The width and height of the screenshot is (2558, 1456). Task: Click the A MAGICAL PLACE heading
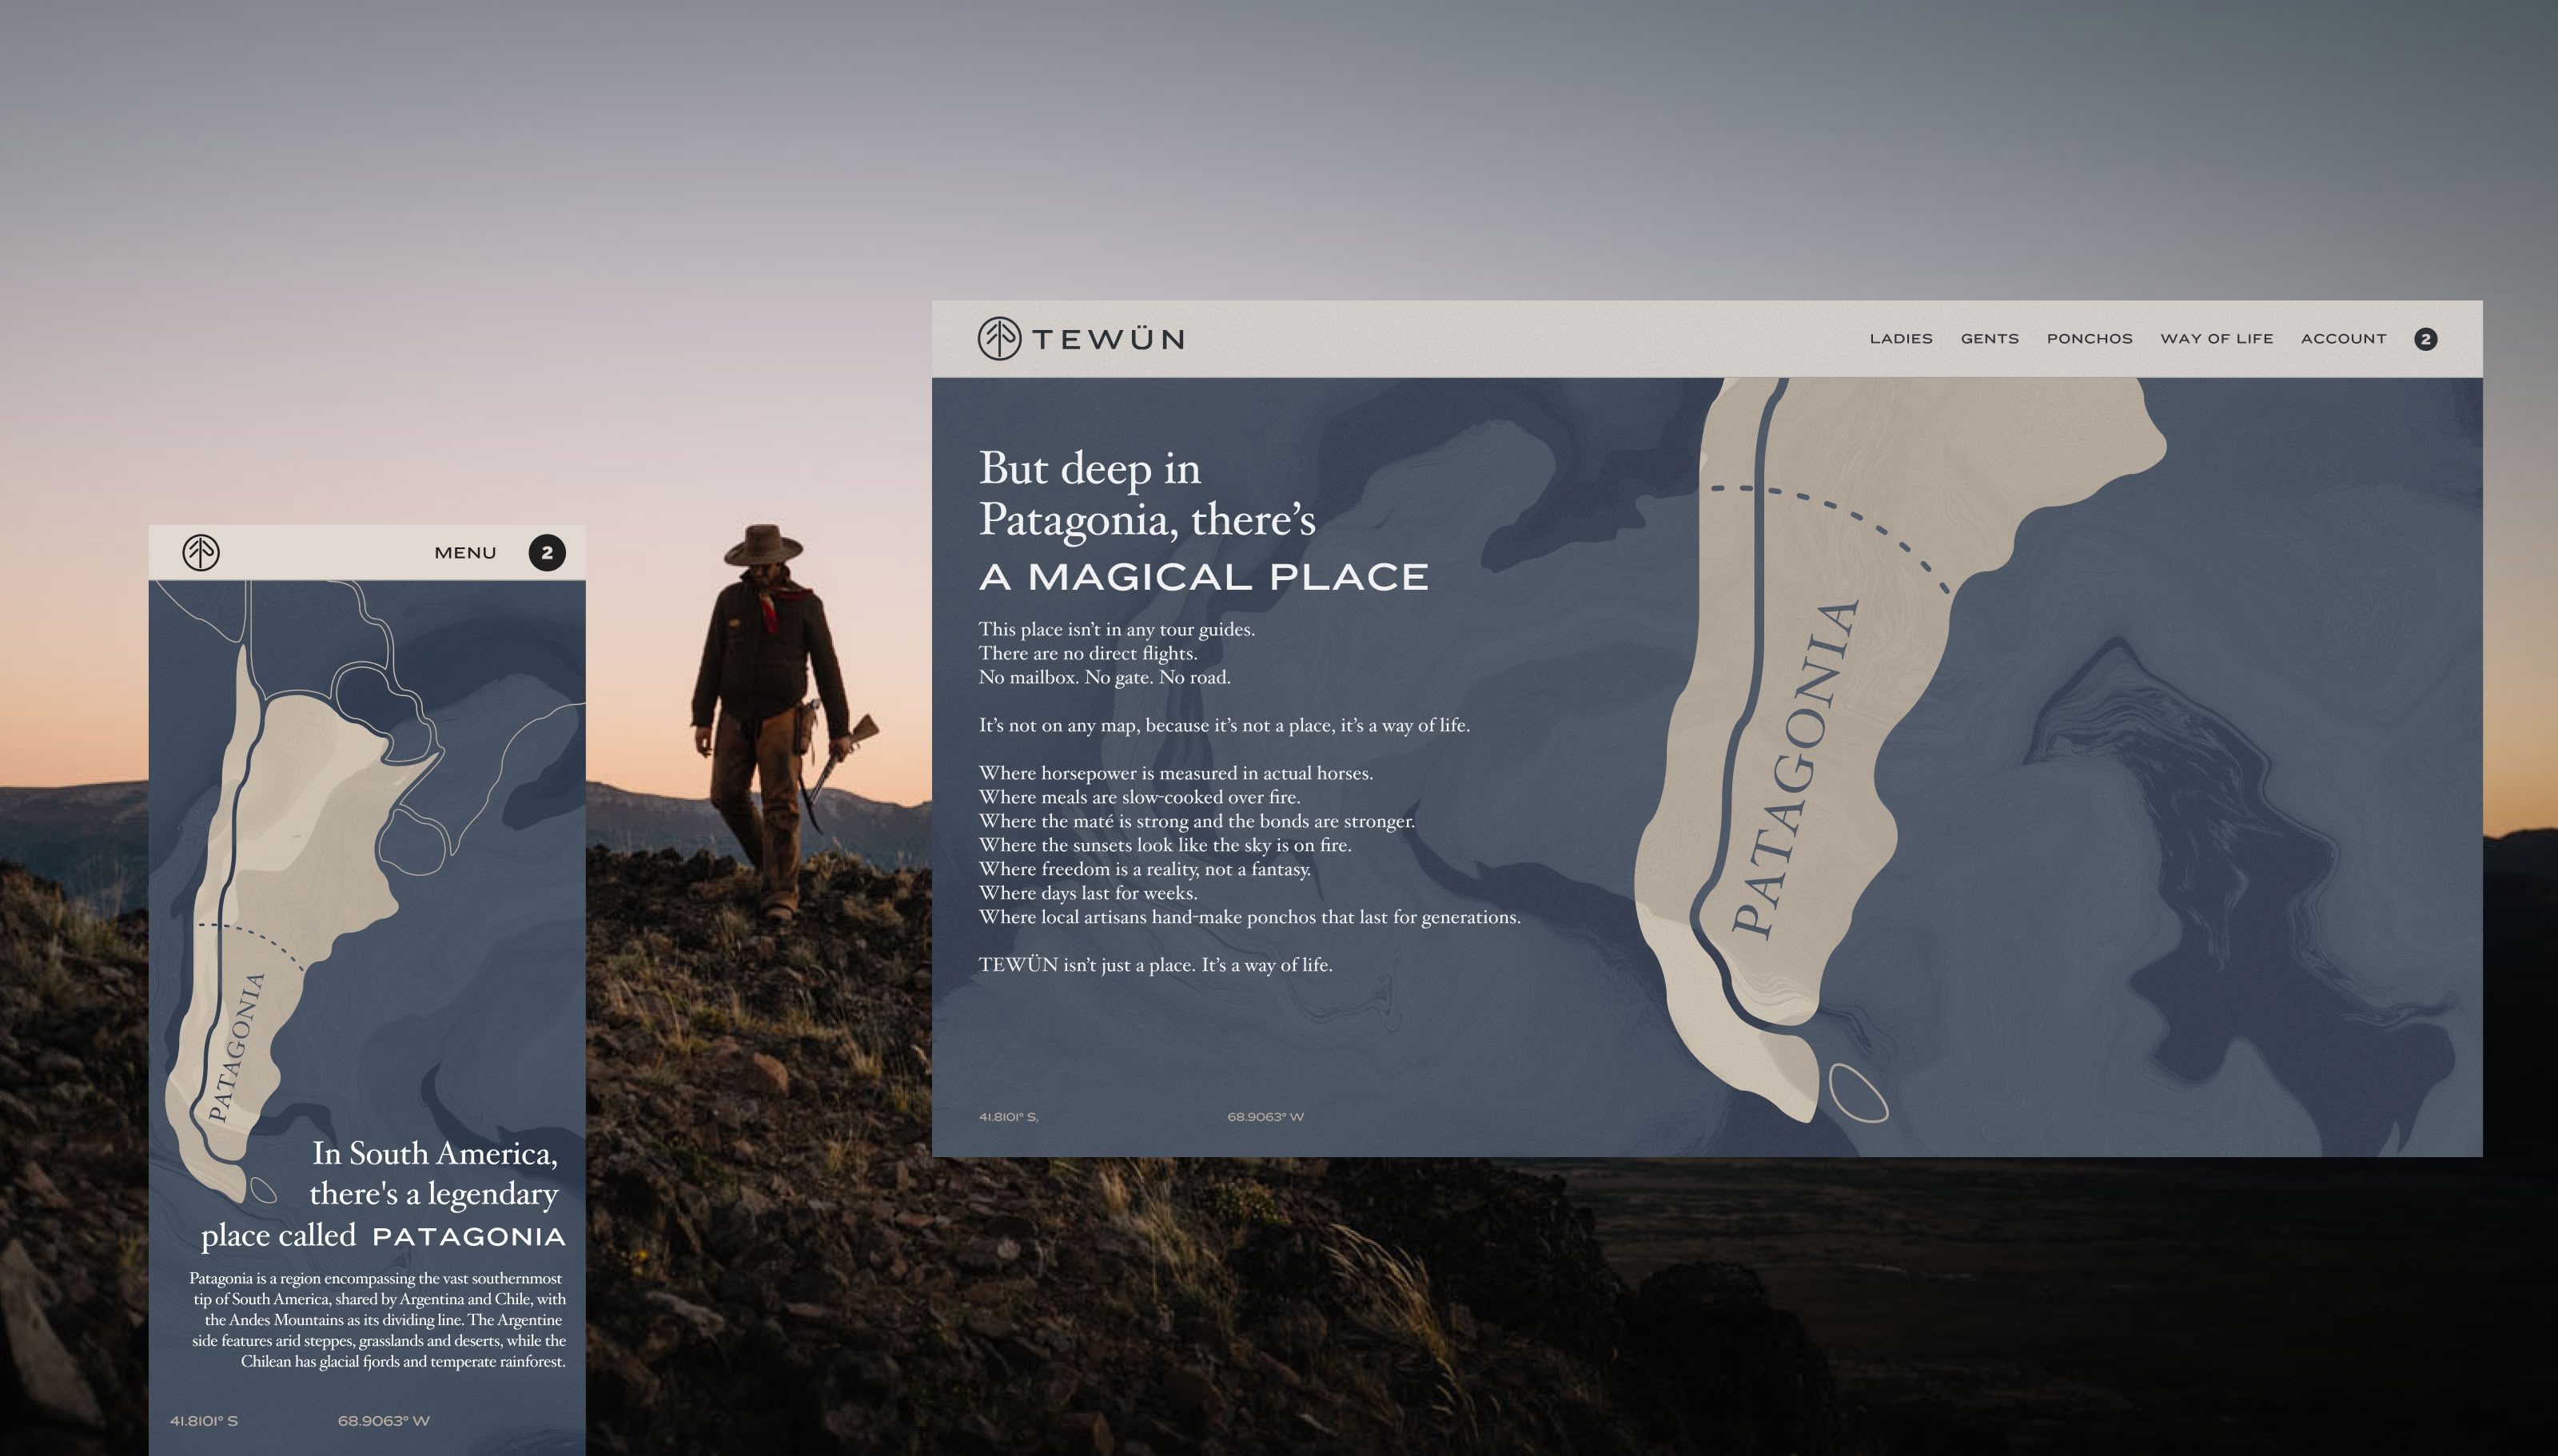coord(1203,577)
